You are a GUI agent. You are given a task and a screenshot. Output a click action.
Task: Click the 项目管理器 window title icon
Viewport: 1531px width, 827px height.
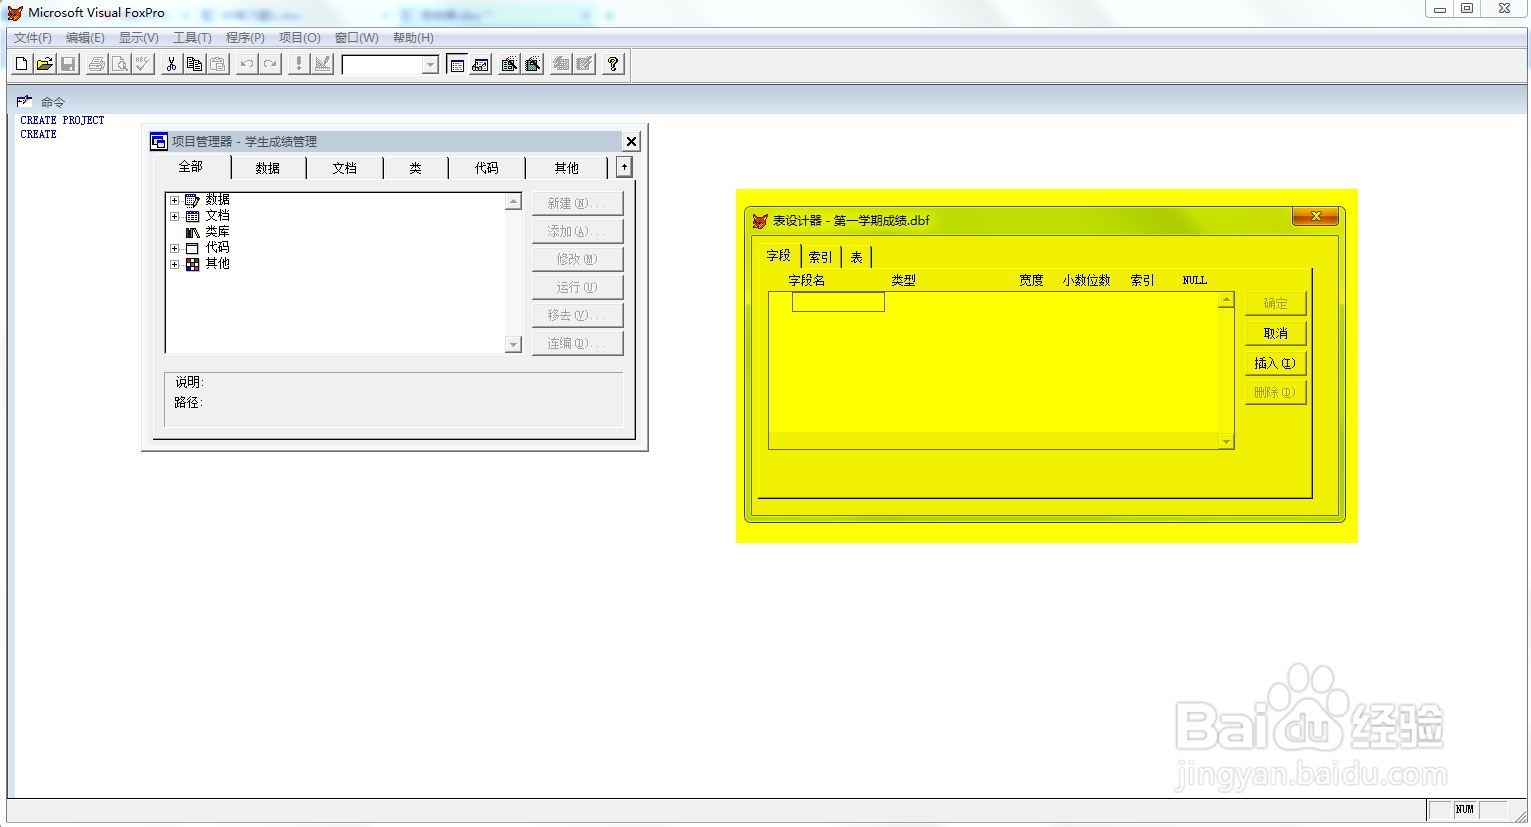point(158,141)
